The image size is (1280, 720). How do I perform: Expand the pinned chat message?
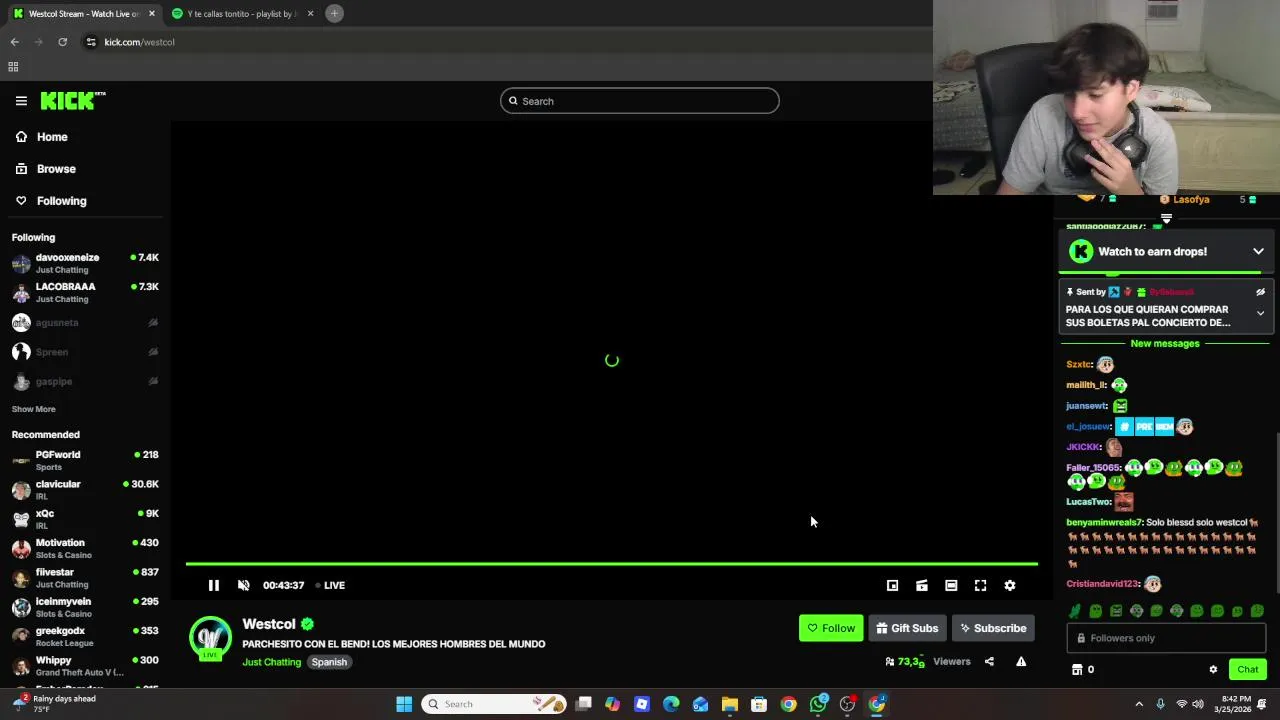[x=1260, y=313]
